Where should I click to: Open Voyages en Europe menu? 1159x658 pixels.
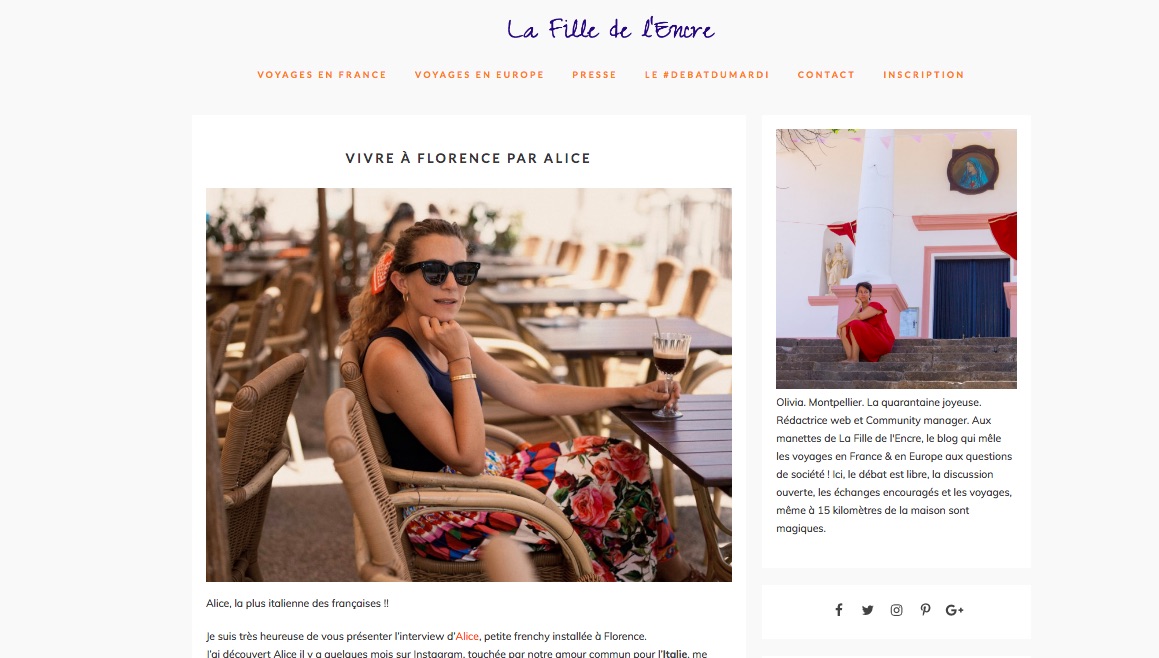tap(479, 75)
